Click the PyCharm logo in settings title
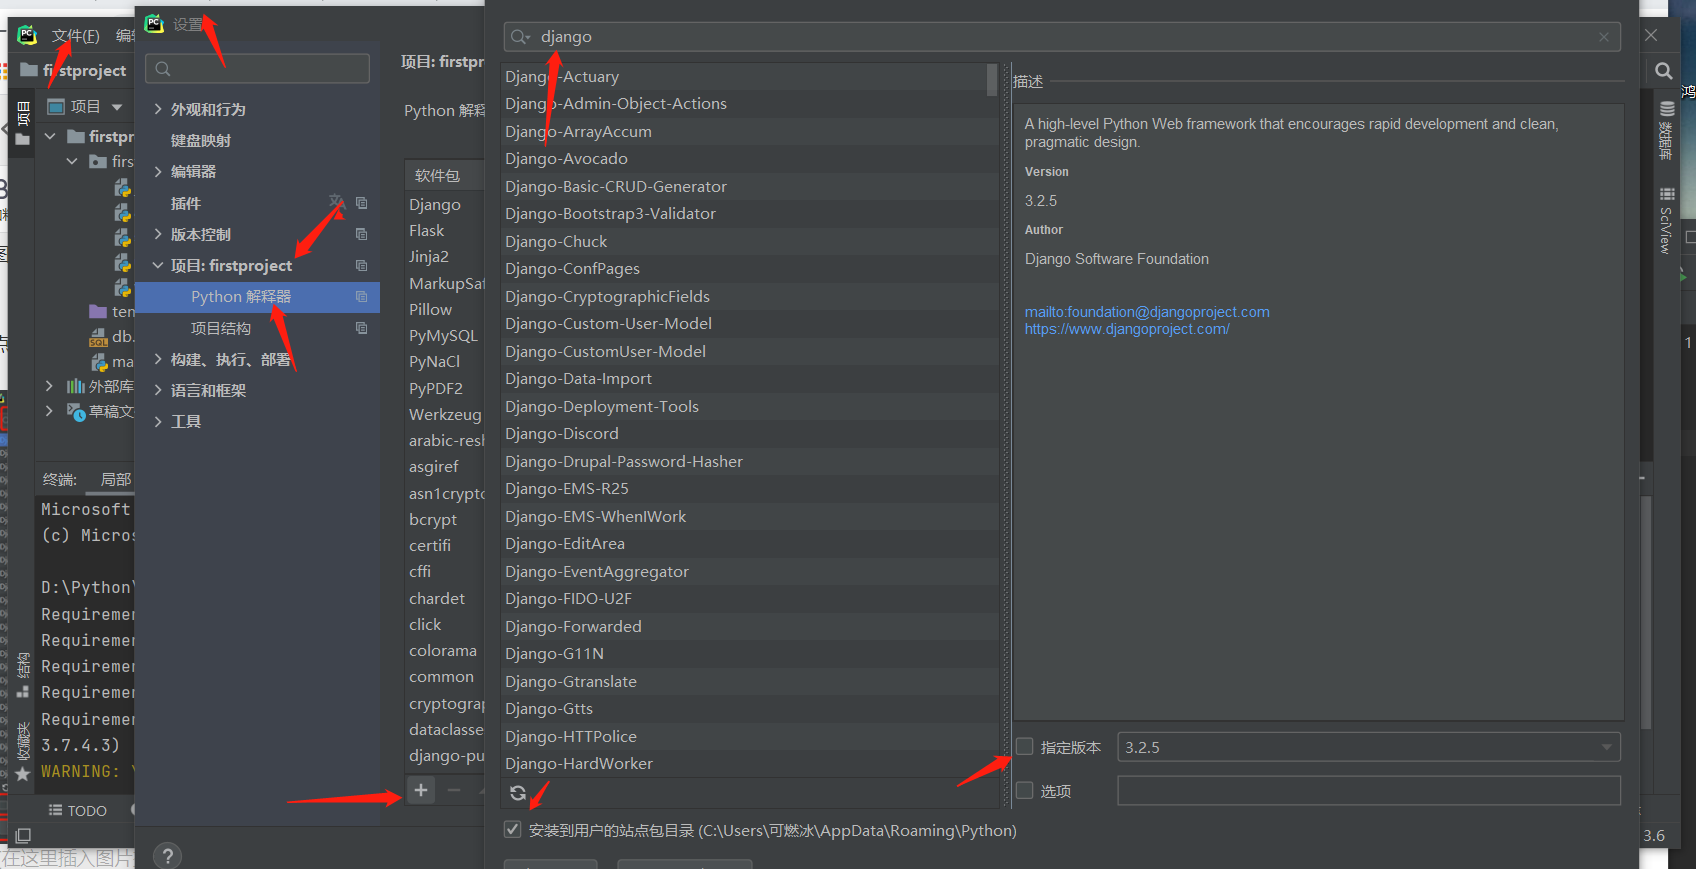This screenshot has width=1696, height=869. coord(154,24)
